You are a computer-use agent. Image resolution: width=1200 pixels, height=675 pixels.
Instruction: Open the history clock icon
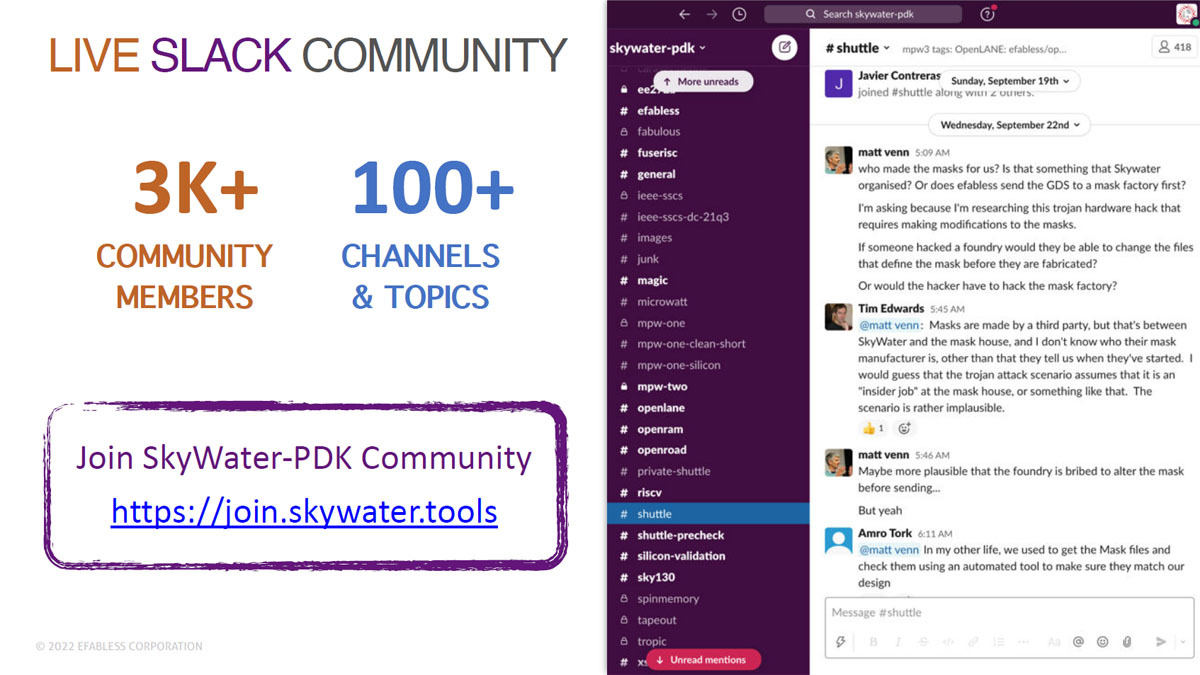click(x=739, y=14)
